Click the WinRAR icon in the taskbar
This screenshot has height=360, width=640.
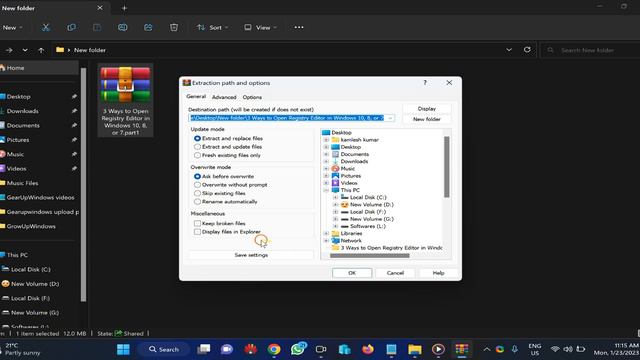click(462, 349)
